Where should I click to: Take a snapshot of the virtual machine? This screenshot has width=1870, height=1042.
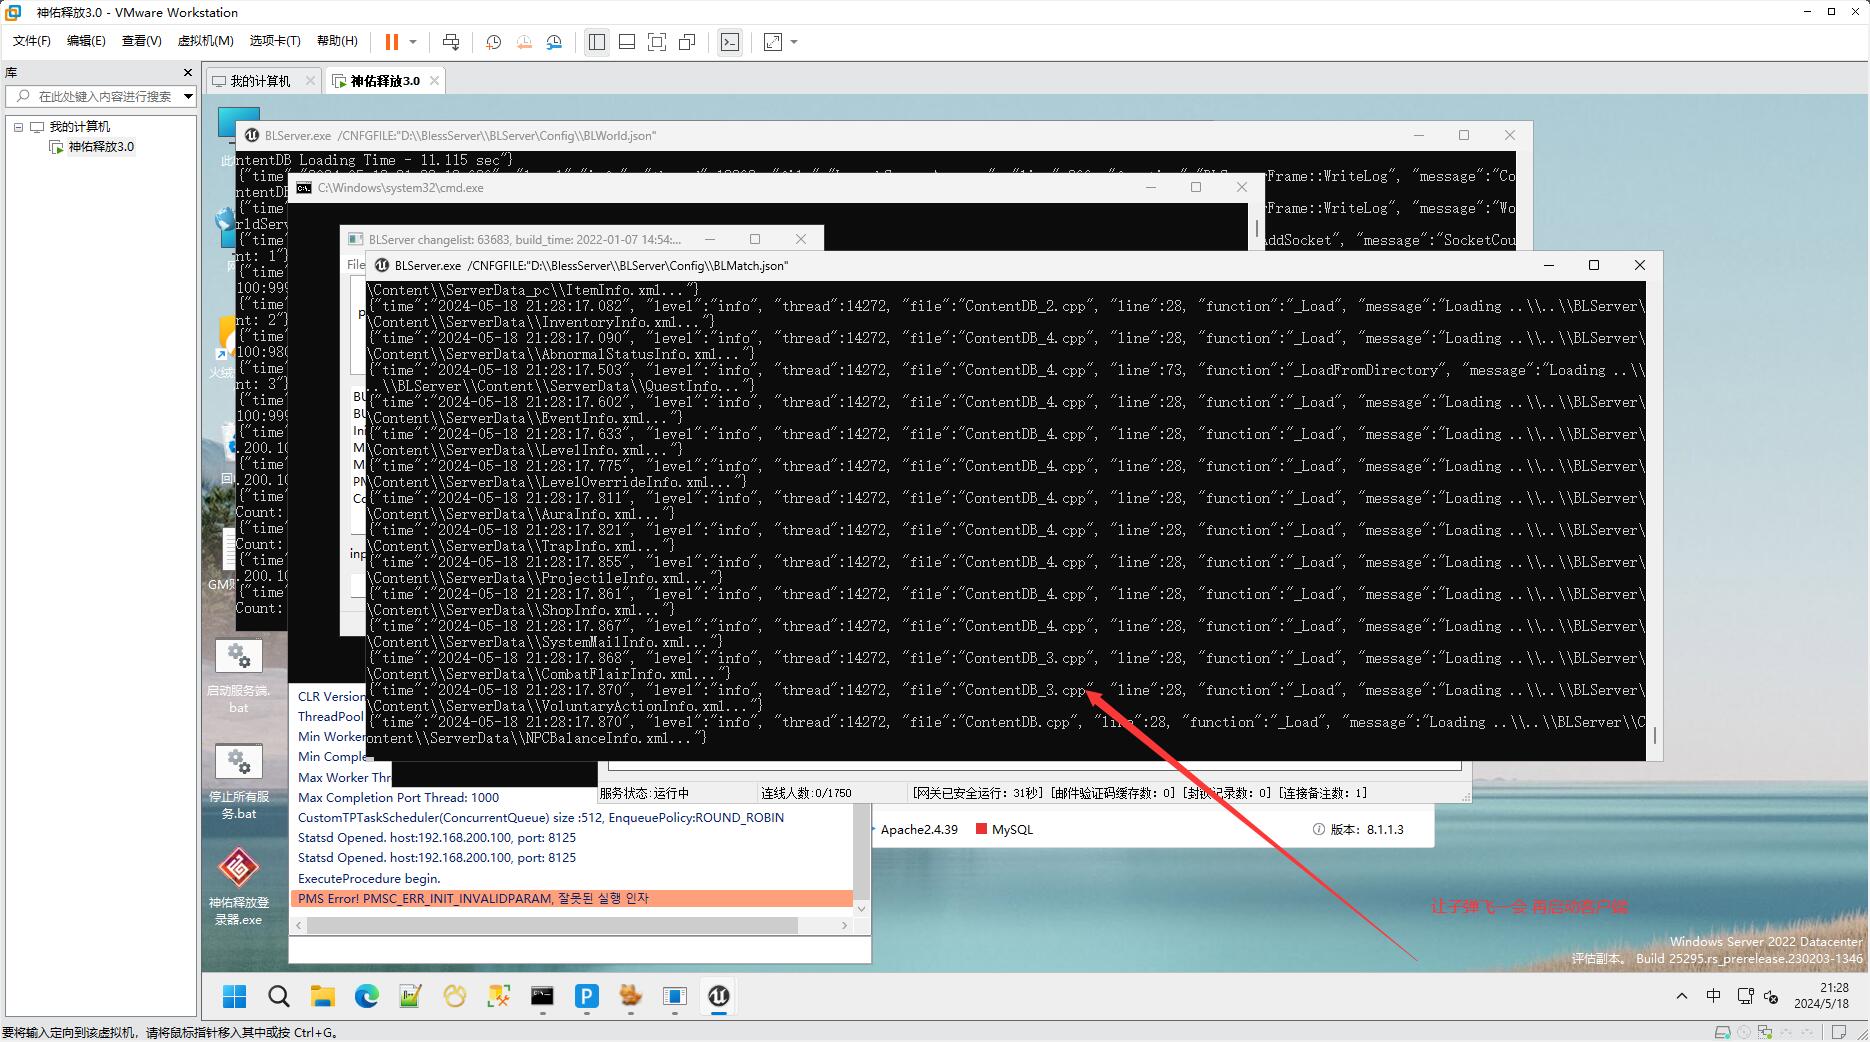(x=493, y=42)
